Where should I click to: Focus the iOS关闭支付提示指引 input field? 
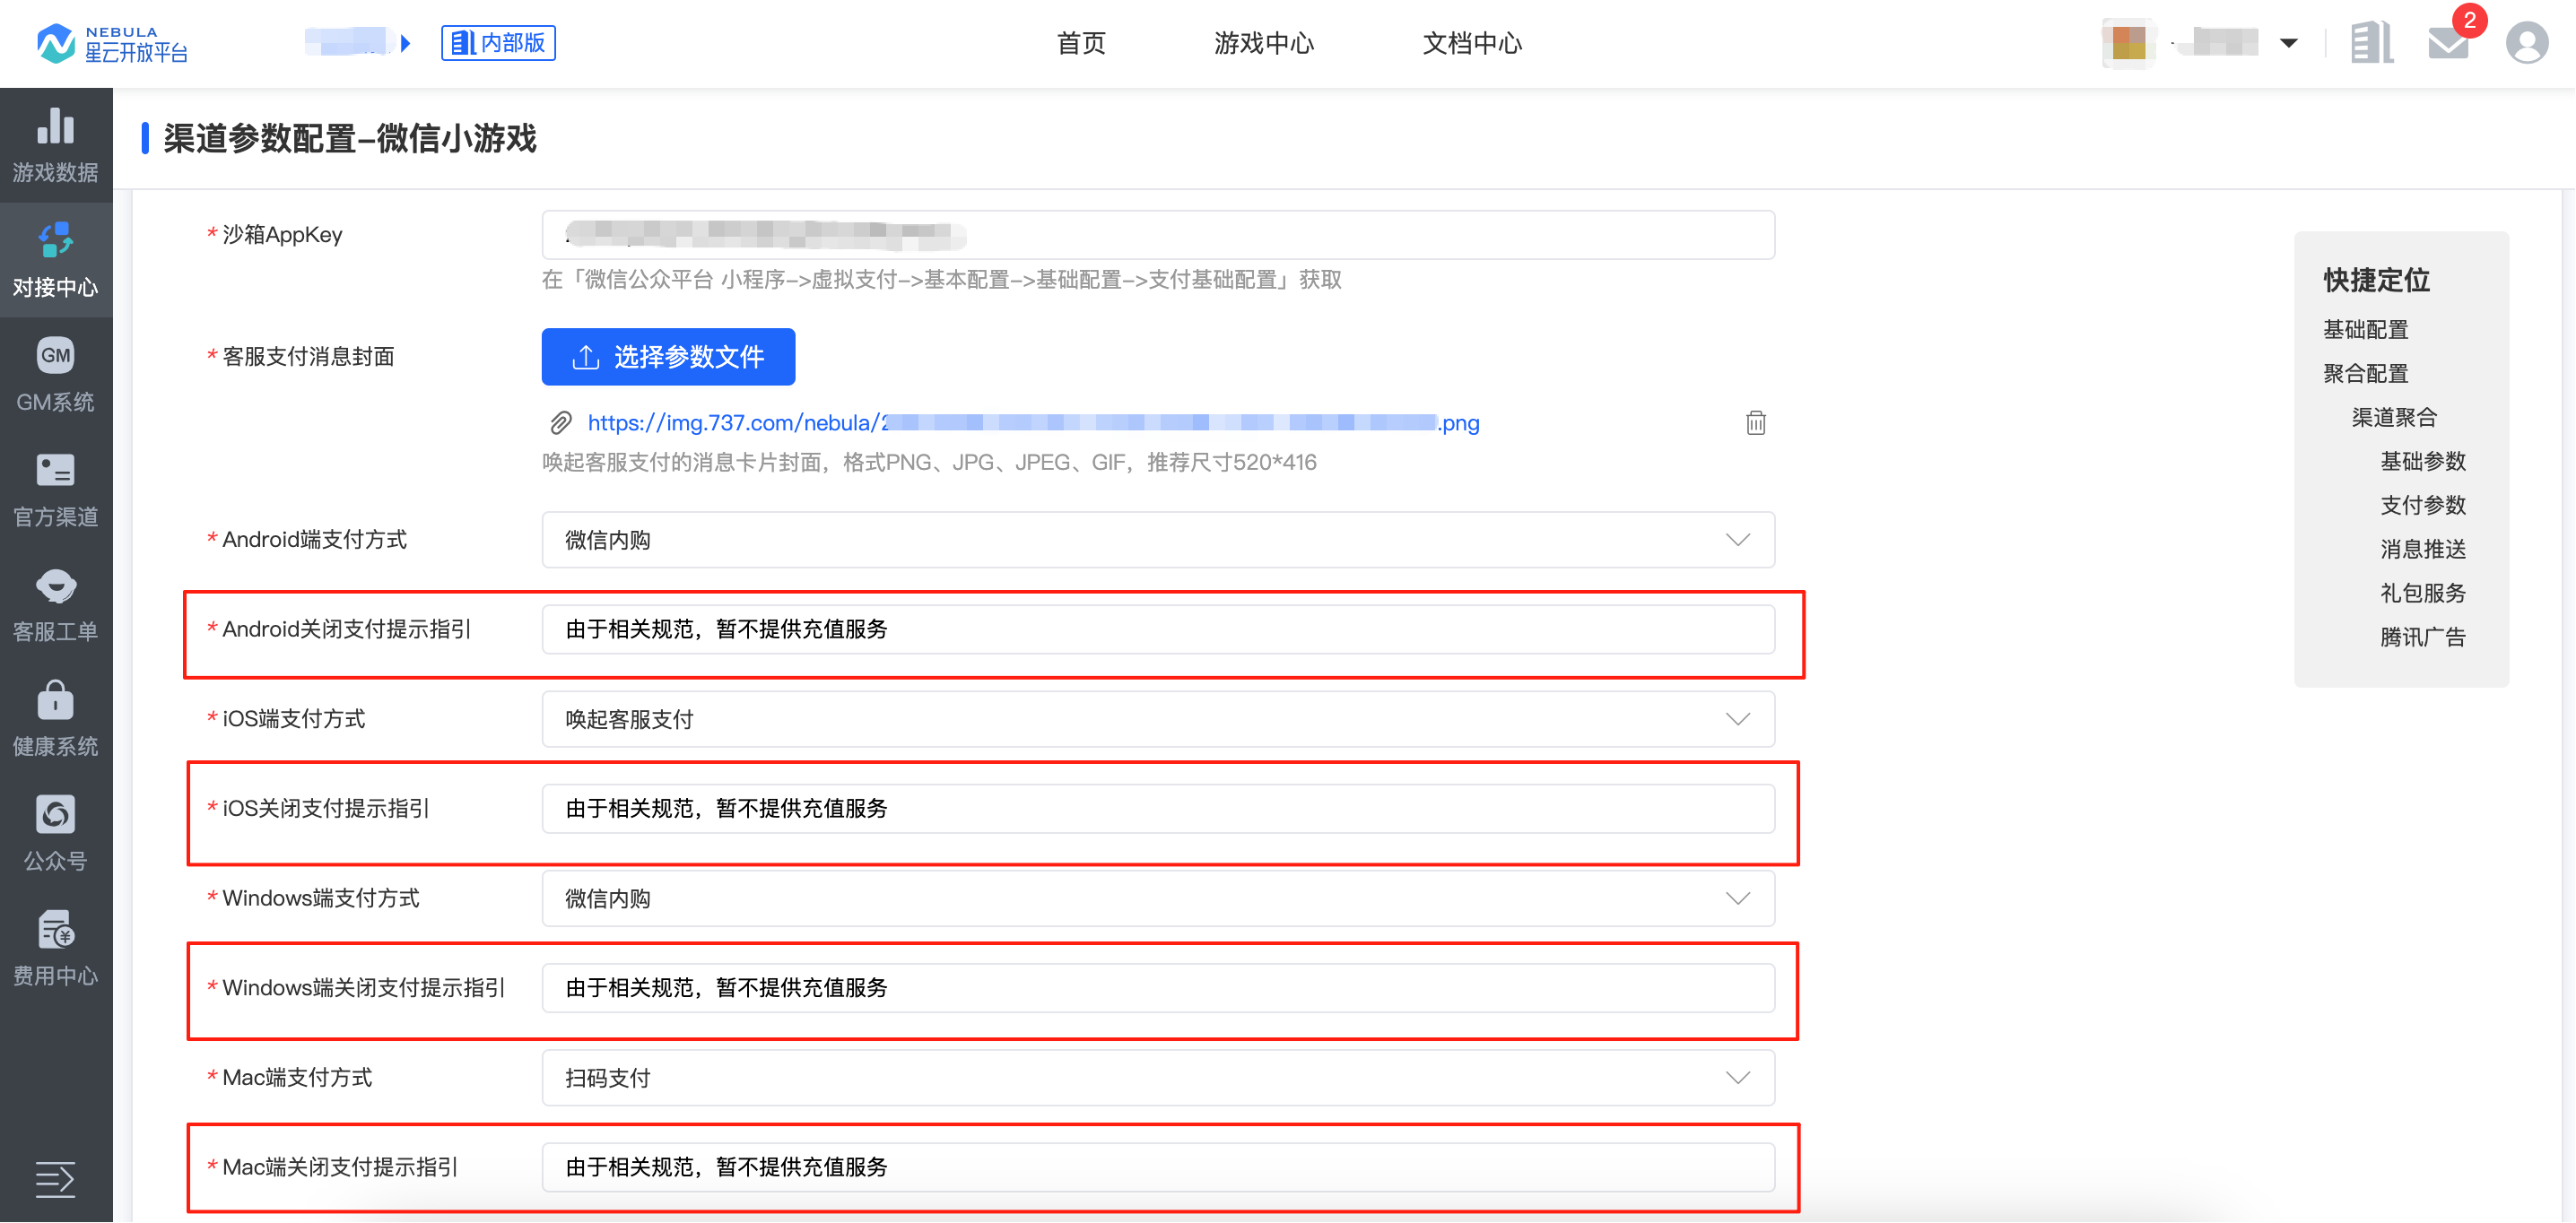(x=1158, y=808)
